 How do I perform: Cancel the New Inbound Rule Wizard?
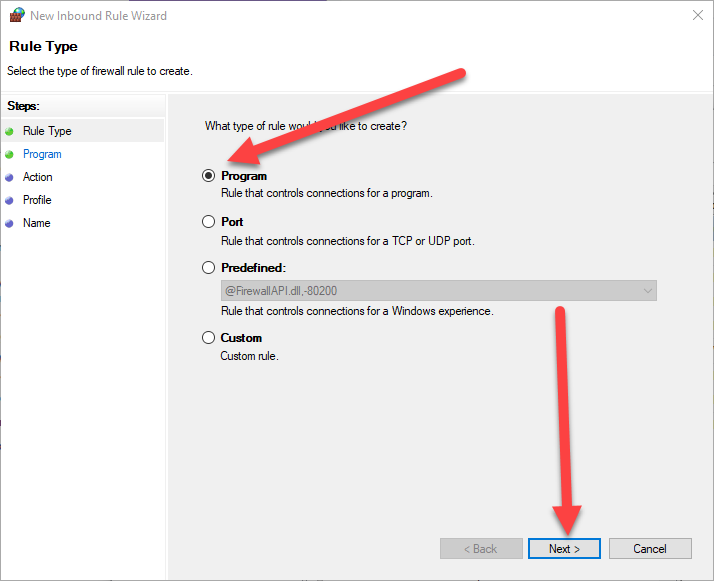(650, 549)
